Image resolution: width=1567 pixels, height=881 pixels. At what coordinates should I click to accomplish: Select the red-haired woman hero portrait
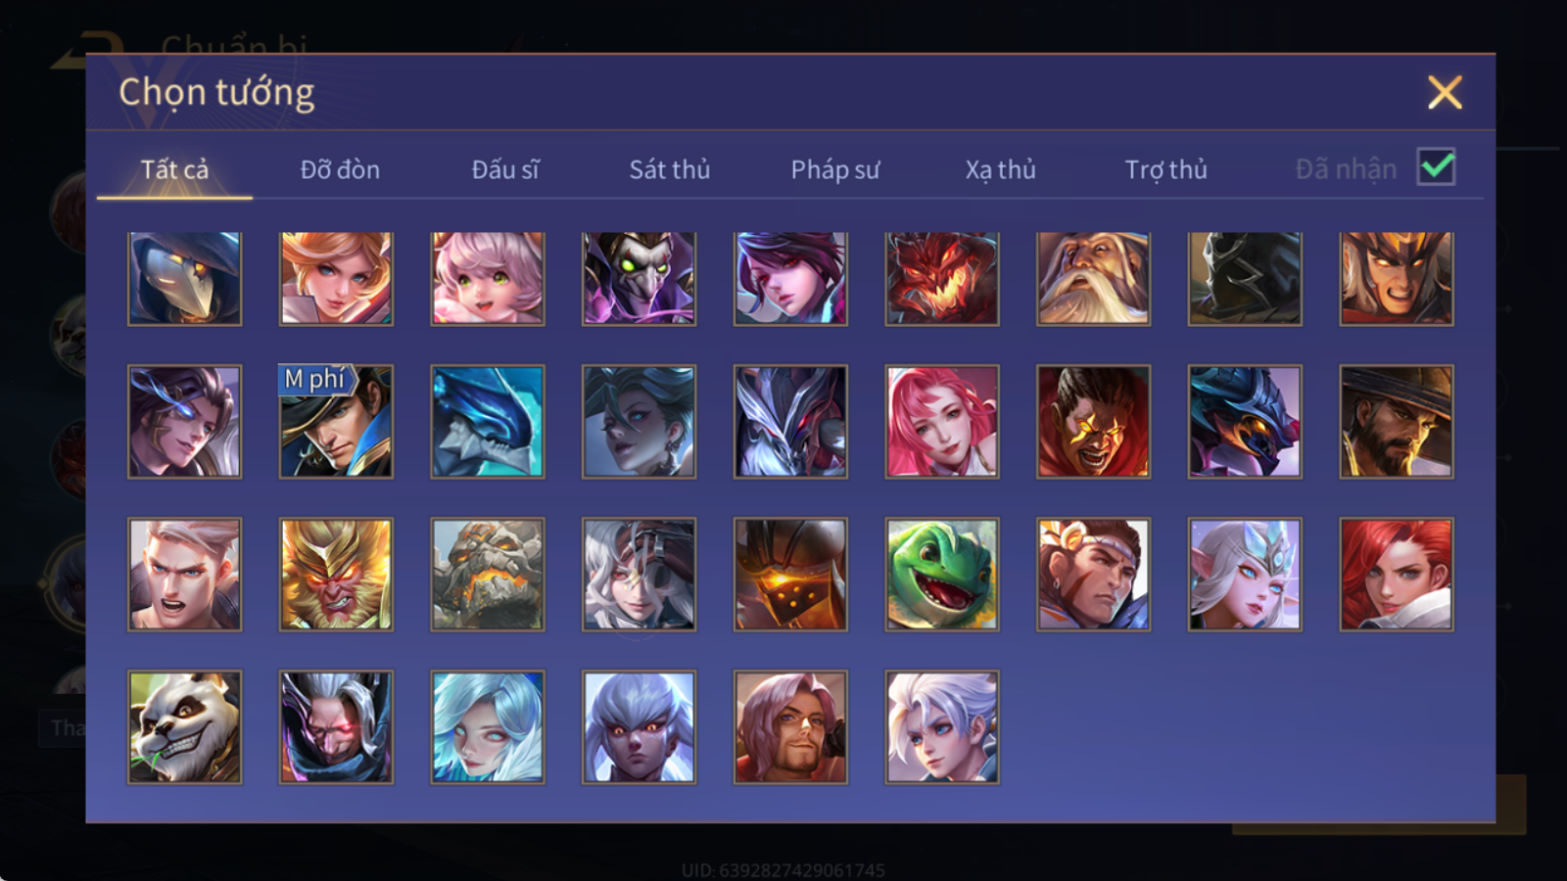pos(1396,574)
